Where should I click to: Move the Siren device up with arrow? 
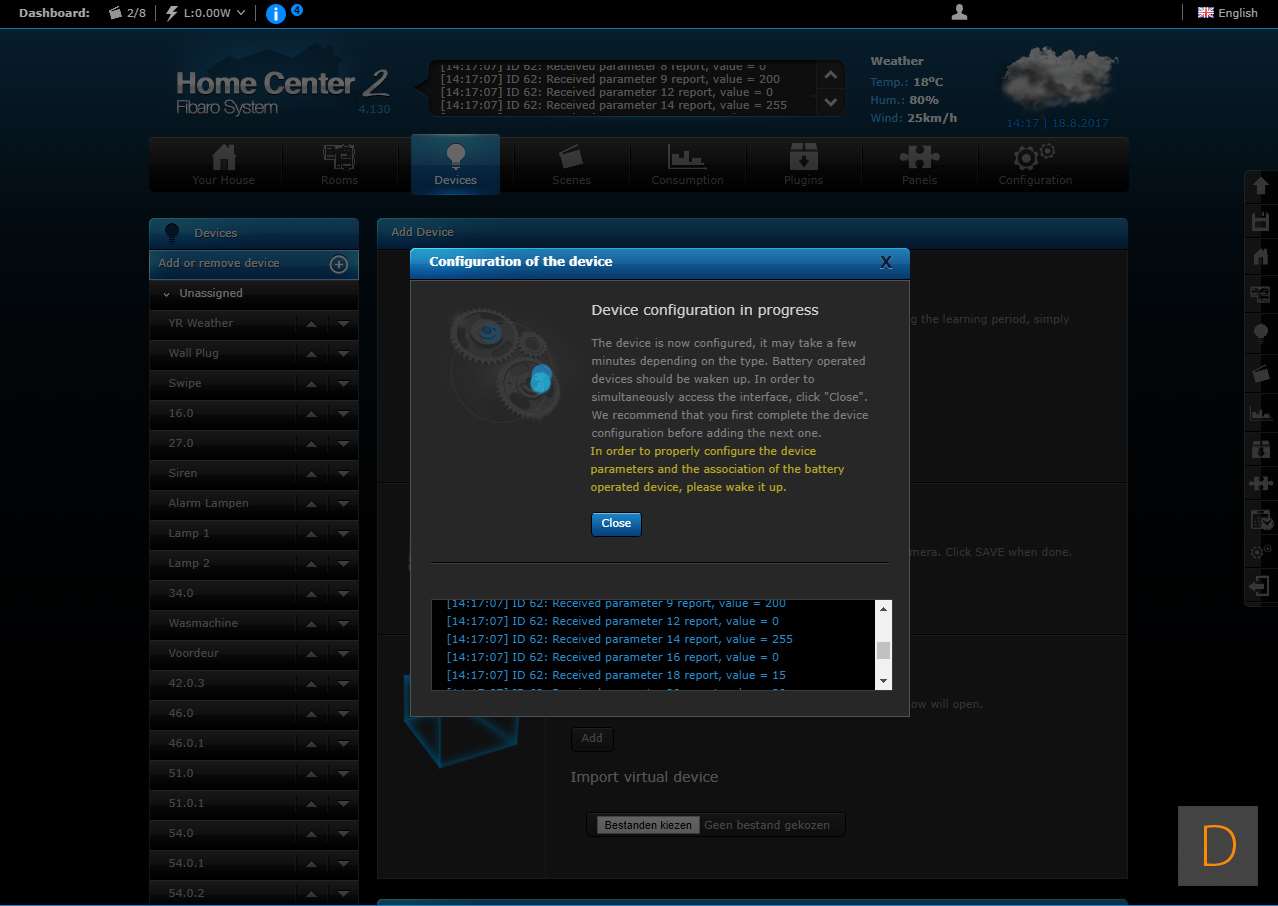point(312,474)
